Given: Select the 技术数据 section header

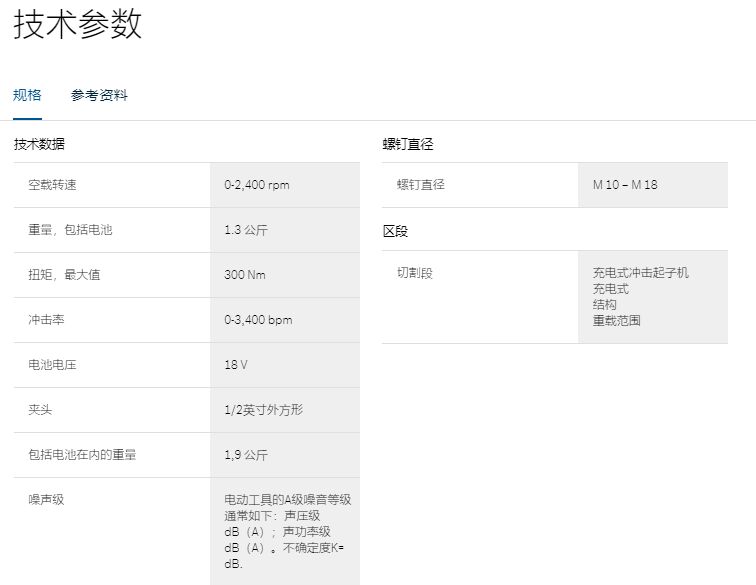Looking at the screenshot, I should (x=40, y=144).
